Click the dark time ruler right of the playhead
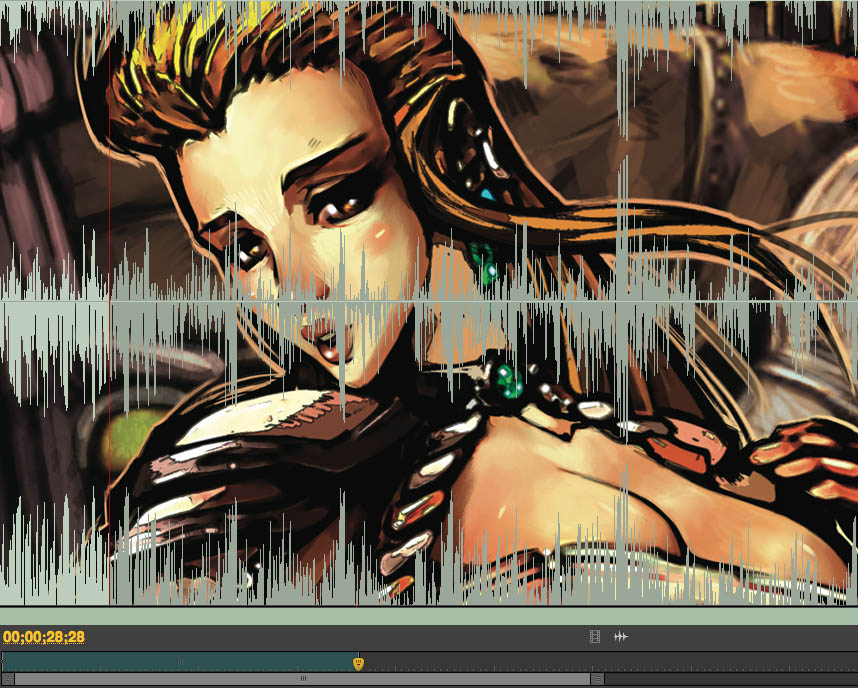858x688 pixels. [x=600, y=662]
